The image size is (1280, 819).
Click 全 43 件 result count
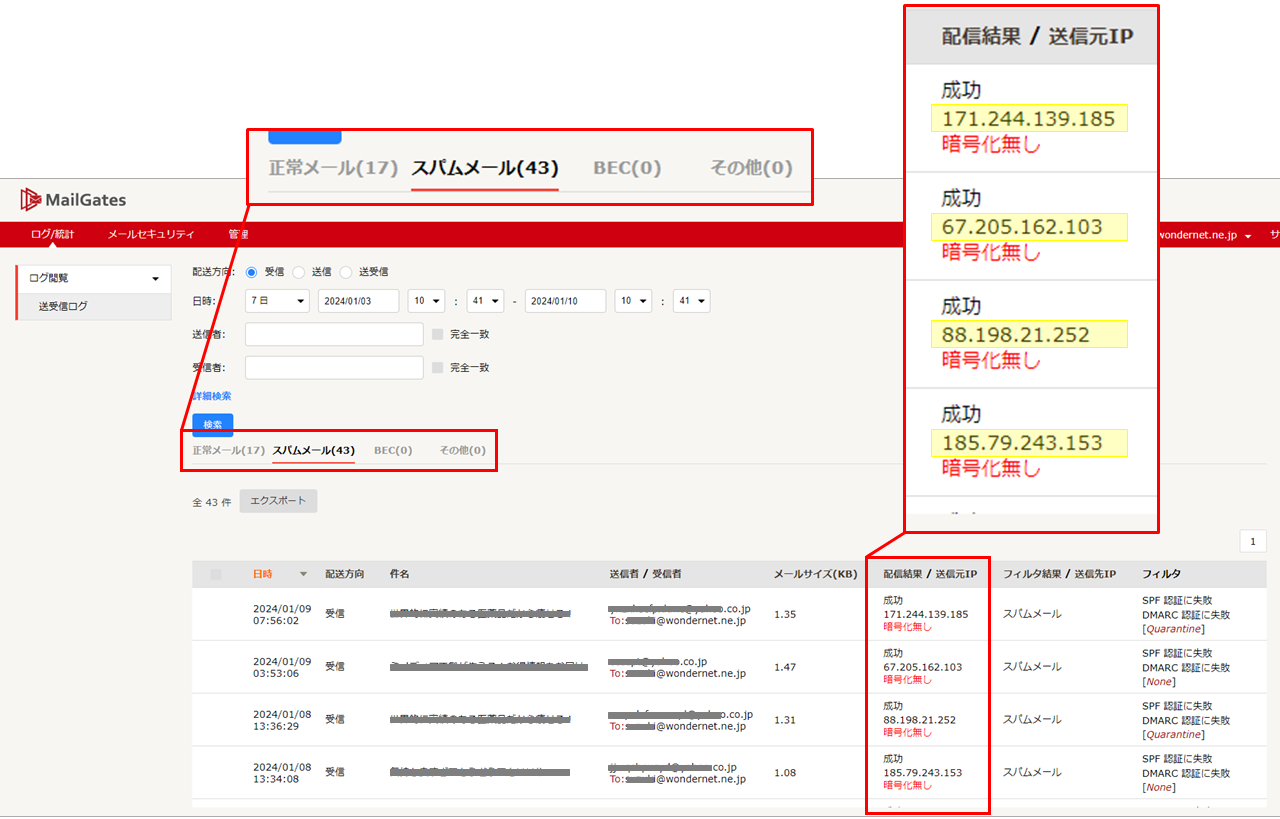pos(212,502)
